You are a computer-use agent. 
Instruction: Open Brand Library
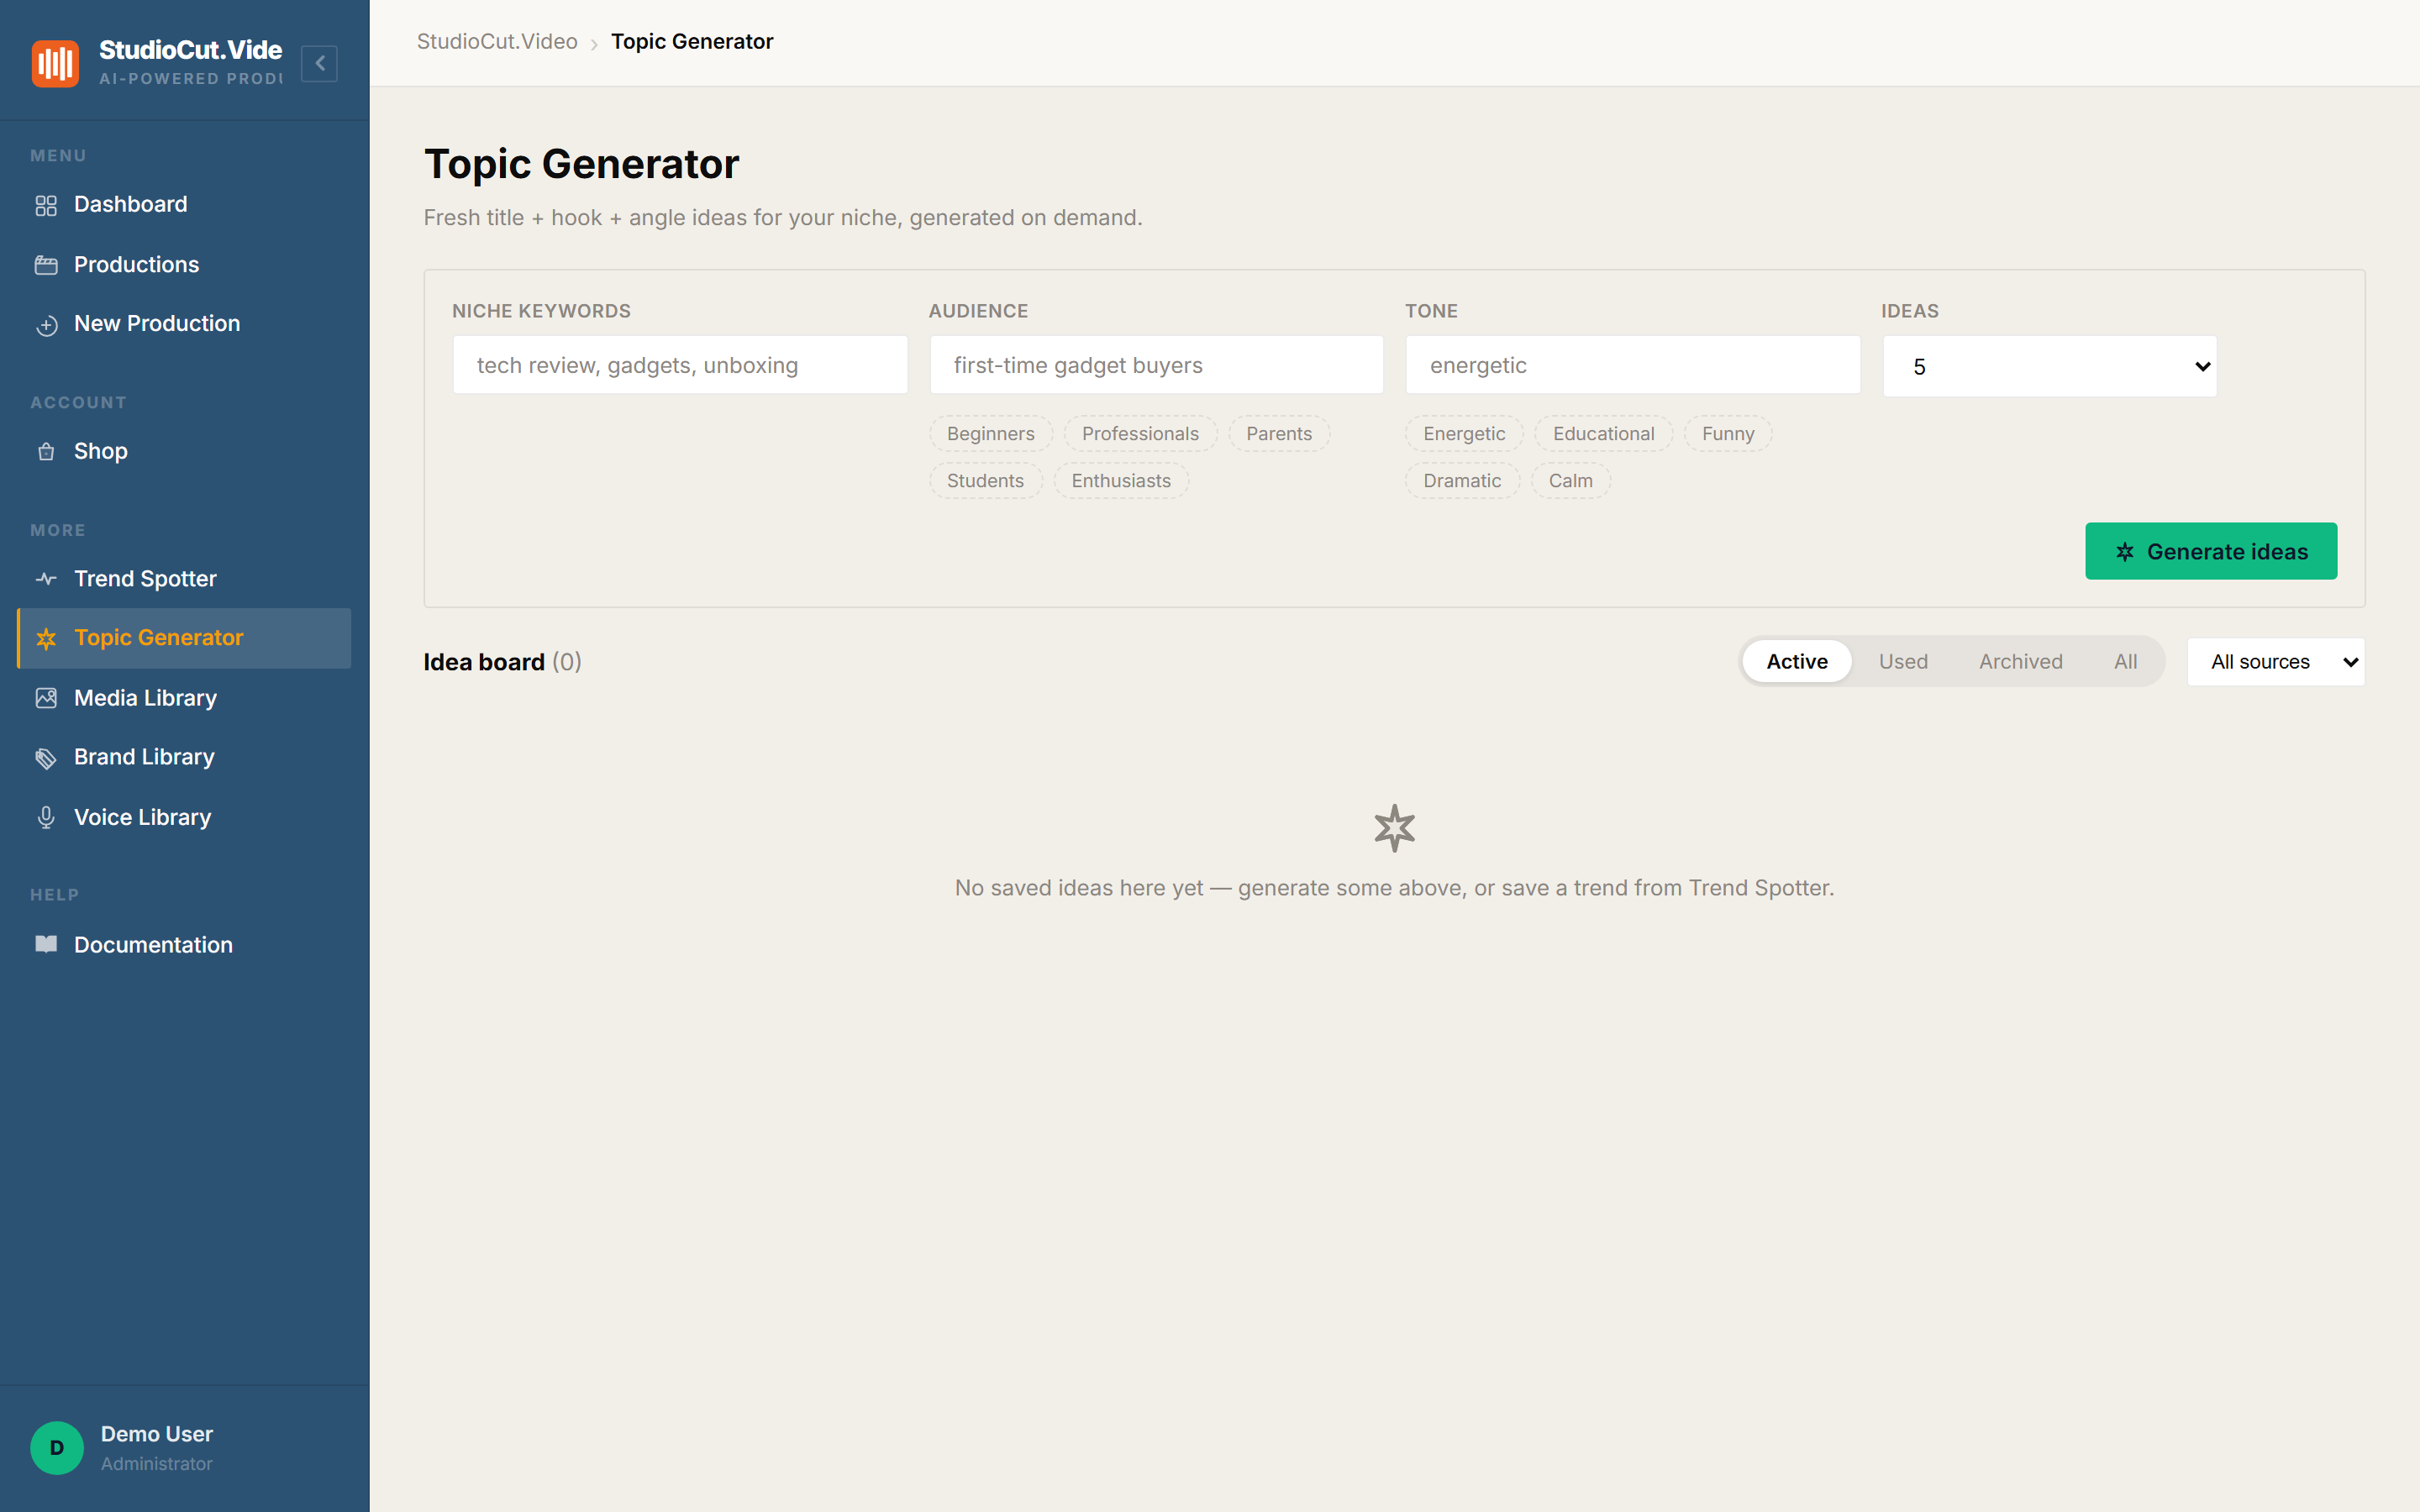point(185,757)
